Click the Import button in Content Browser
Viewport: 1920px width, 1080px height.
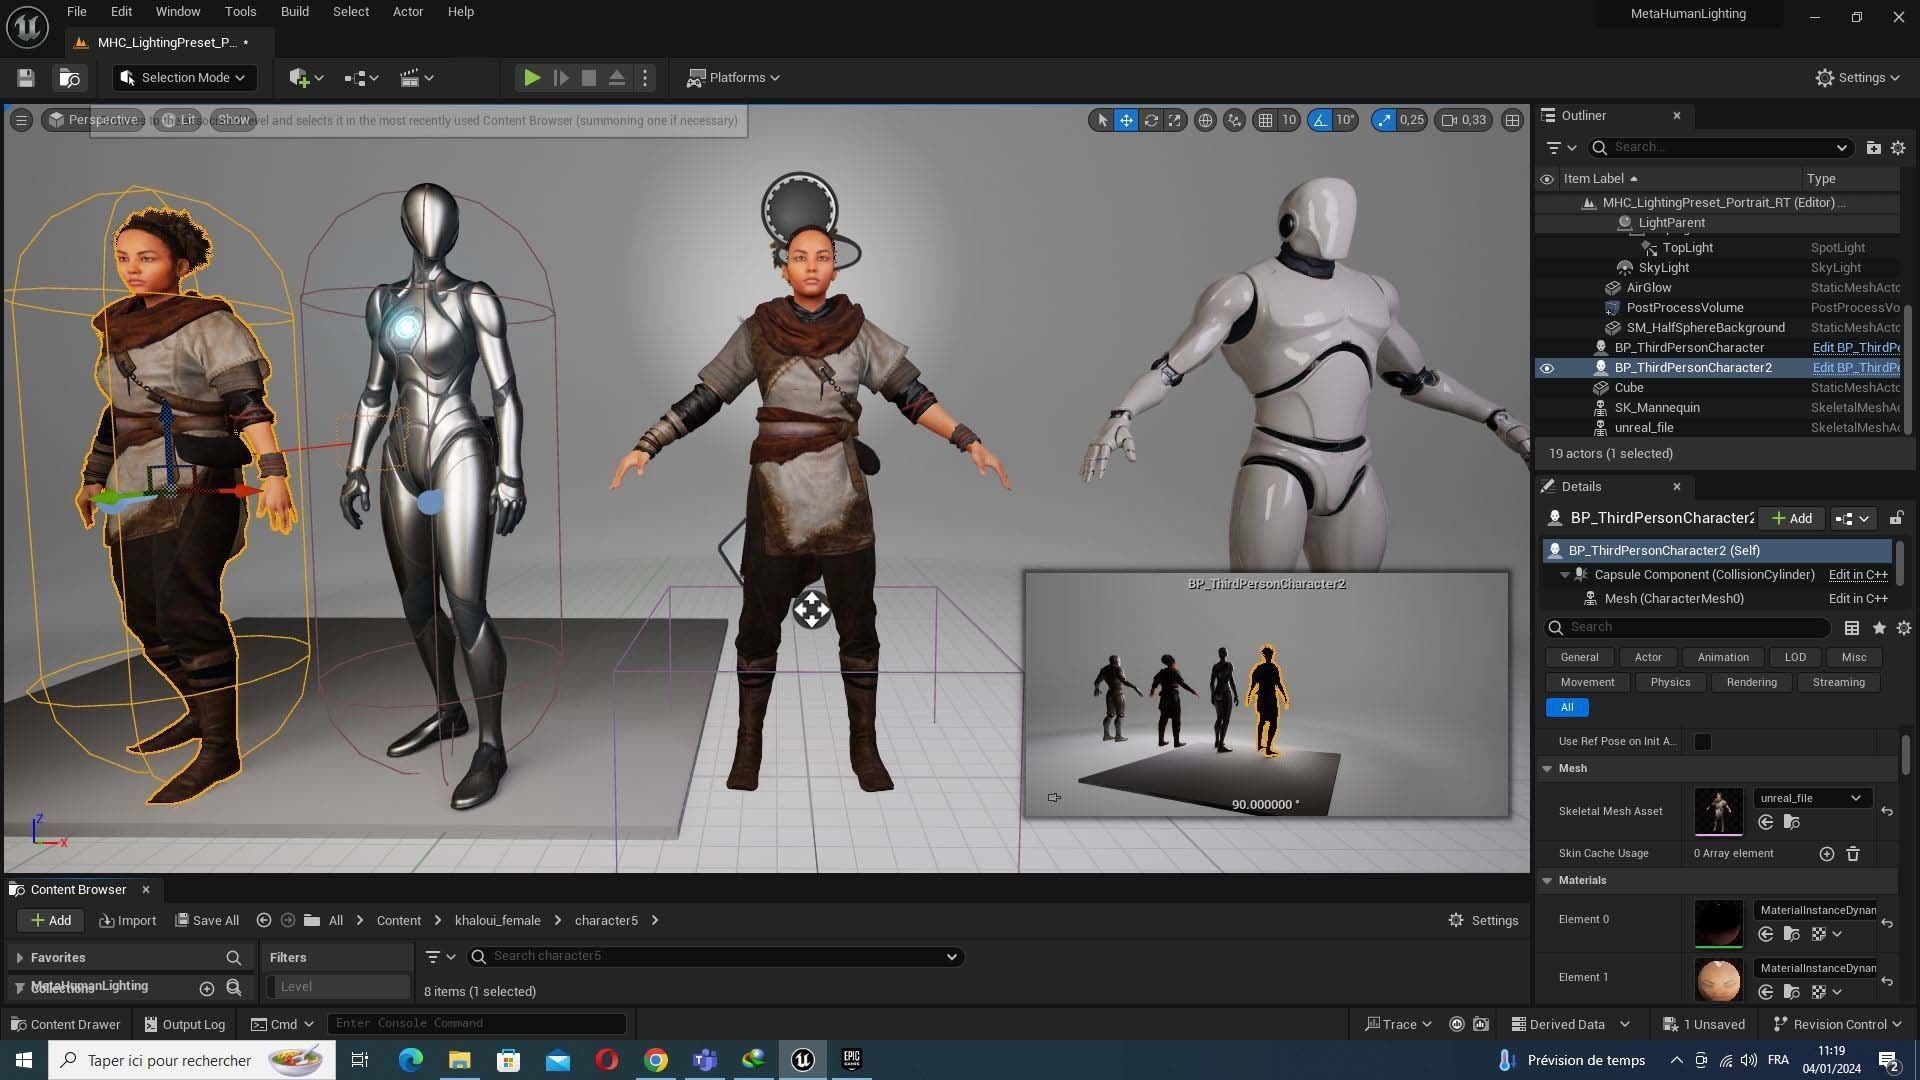pyautogui.click(x=128, y=921)
